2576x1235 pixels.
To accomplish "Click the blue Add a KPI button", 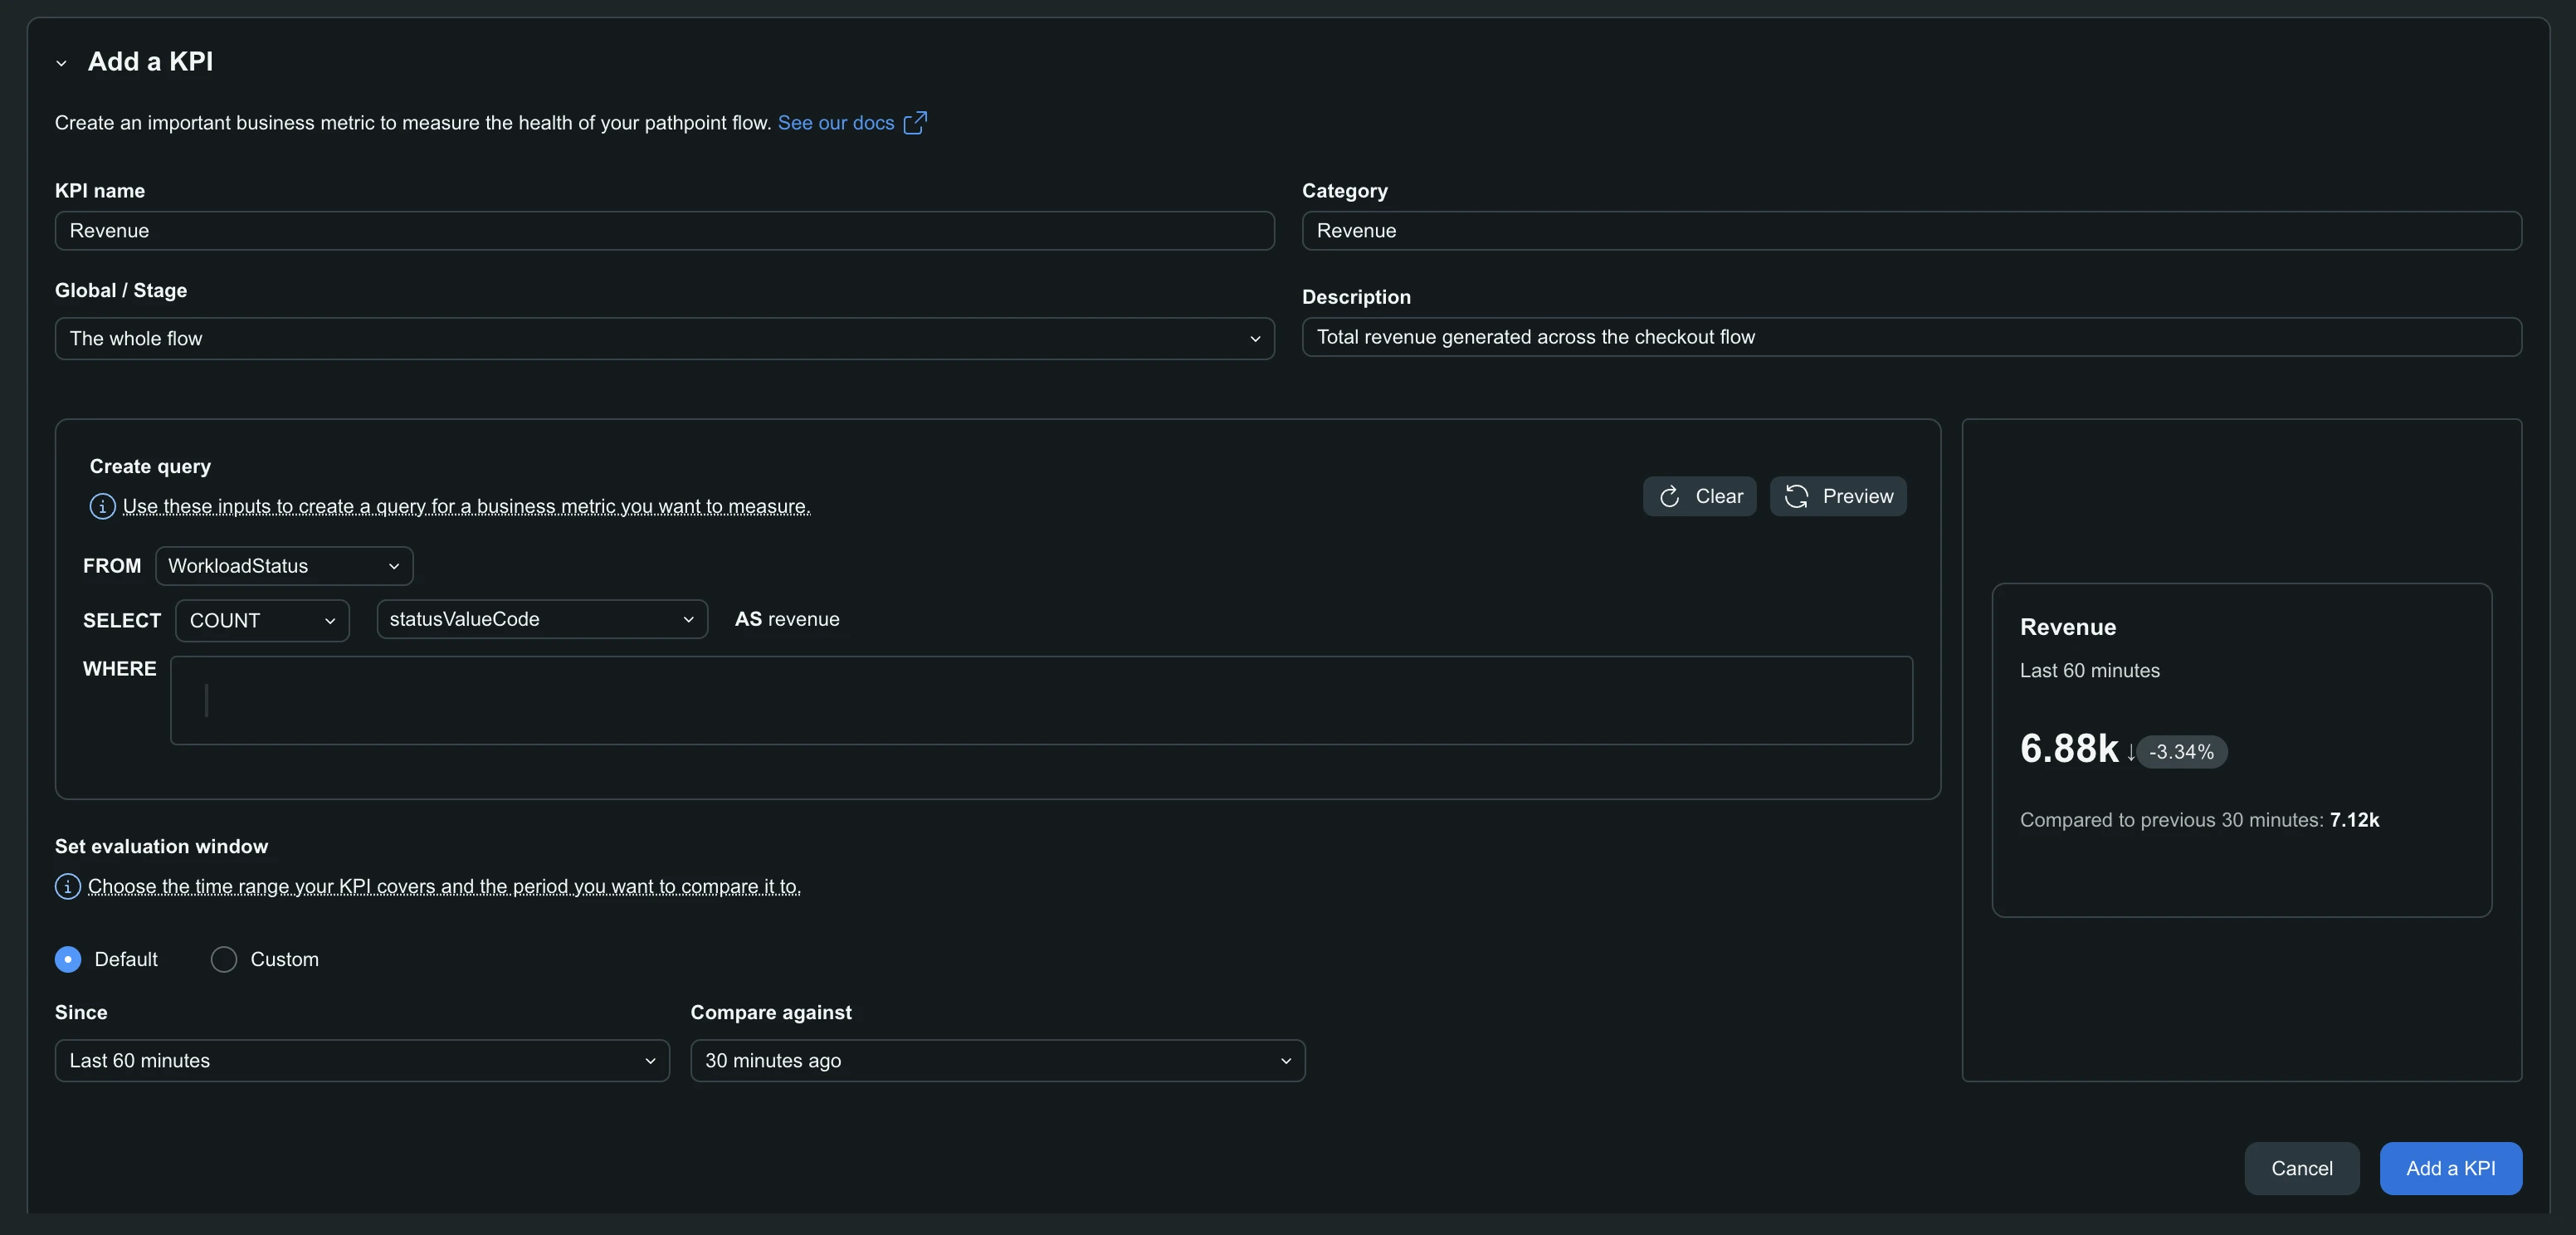I will (2450, 1169).
